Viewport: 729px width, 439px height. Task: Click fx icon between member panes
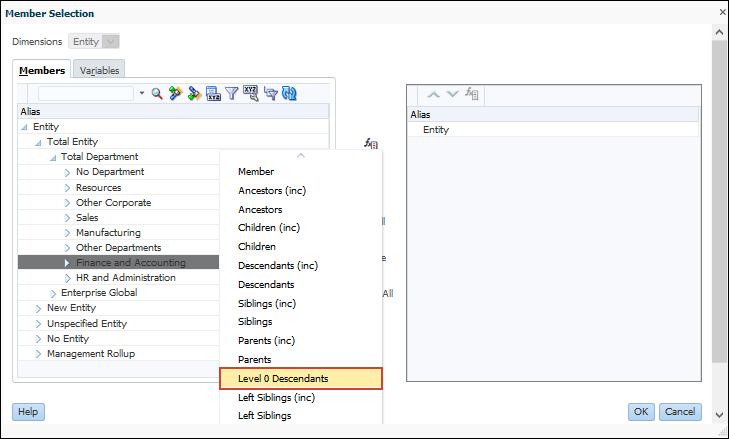click(371, 144)
